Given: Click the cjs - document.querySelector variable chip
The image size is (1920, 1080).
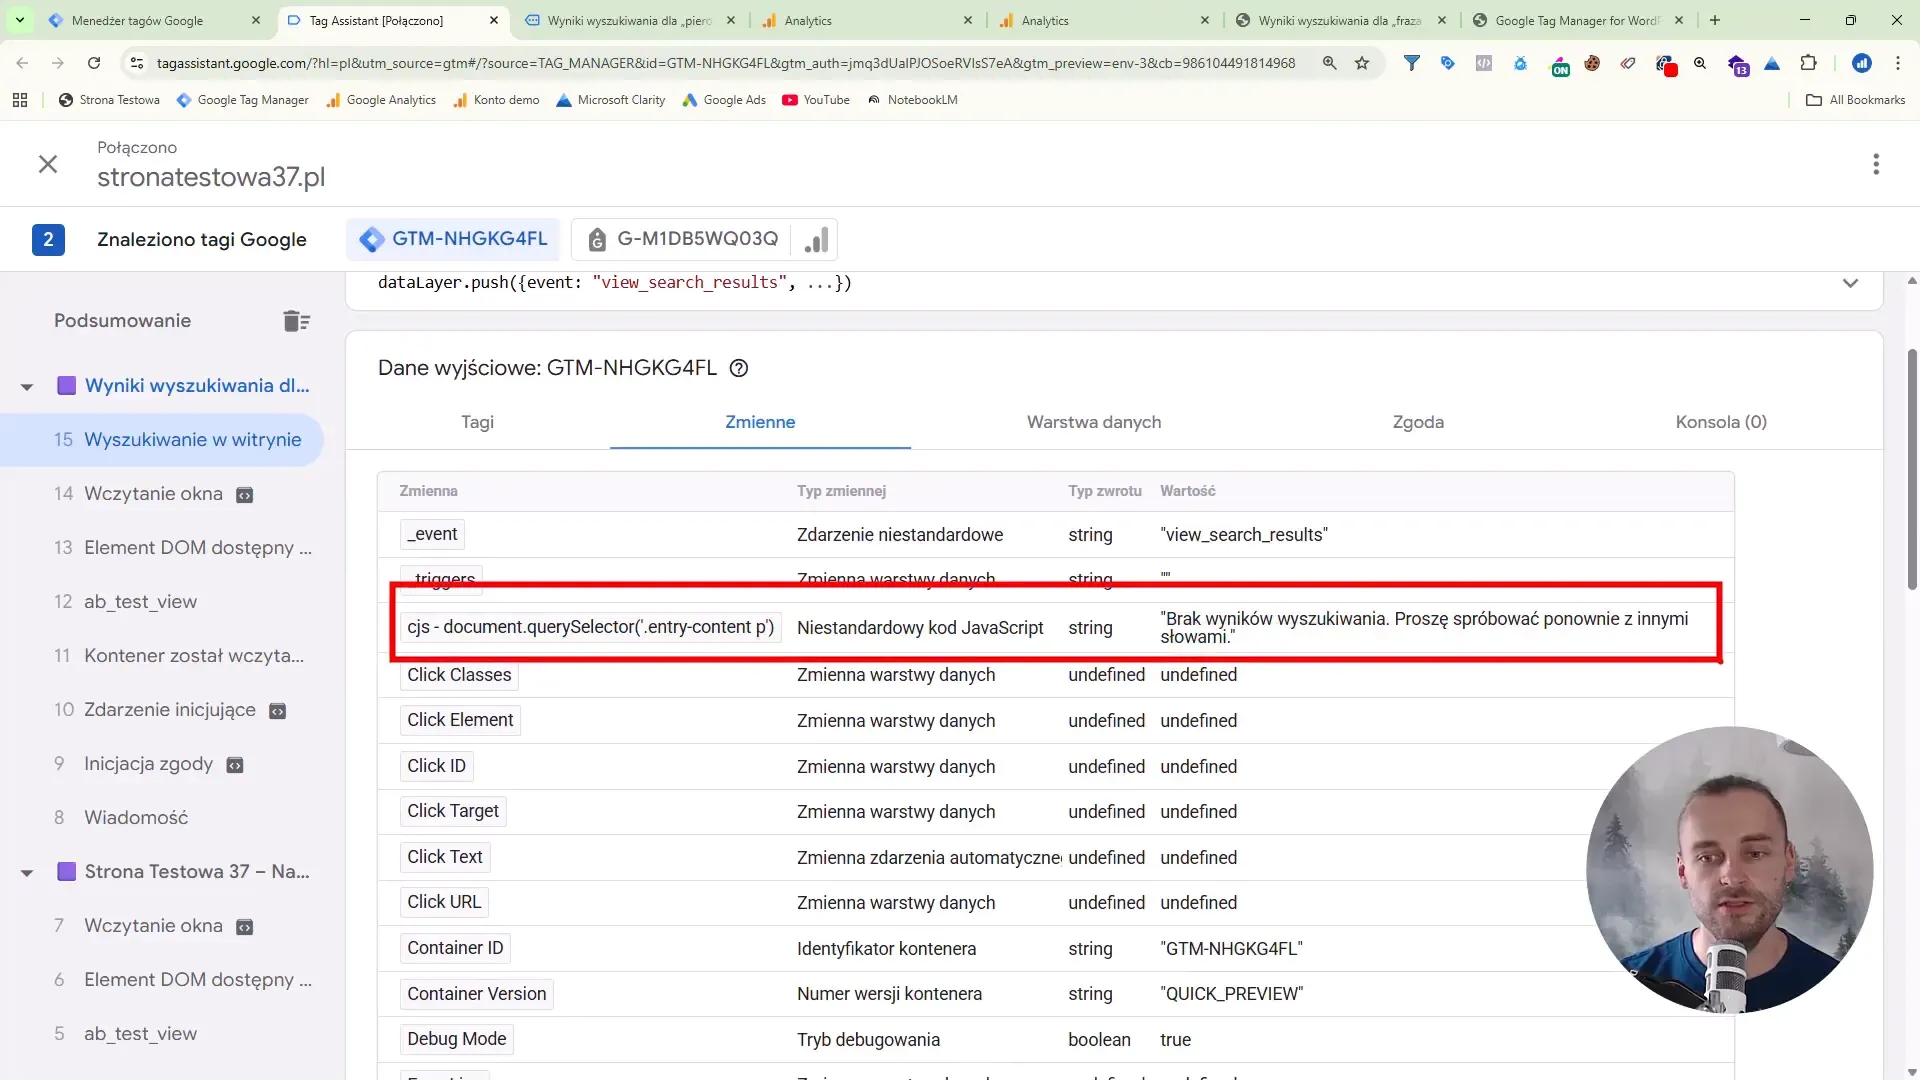Looking at the screenshot, I should pyautogui.click(x=590, y=627).
